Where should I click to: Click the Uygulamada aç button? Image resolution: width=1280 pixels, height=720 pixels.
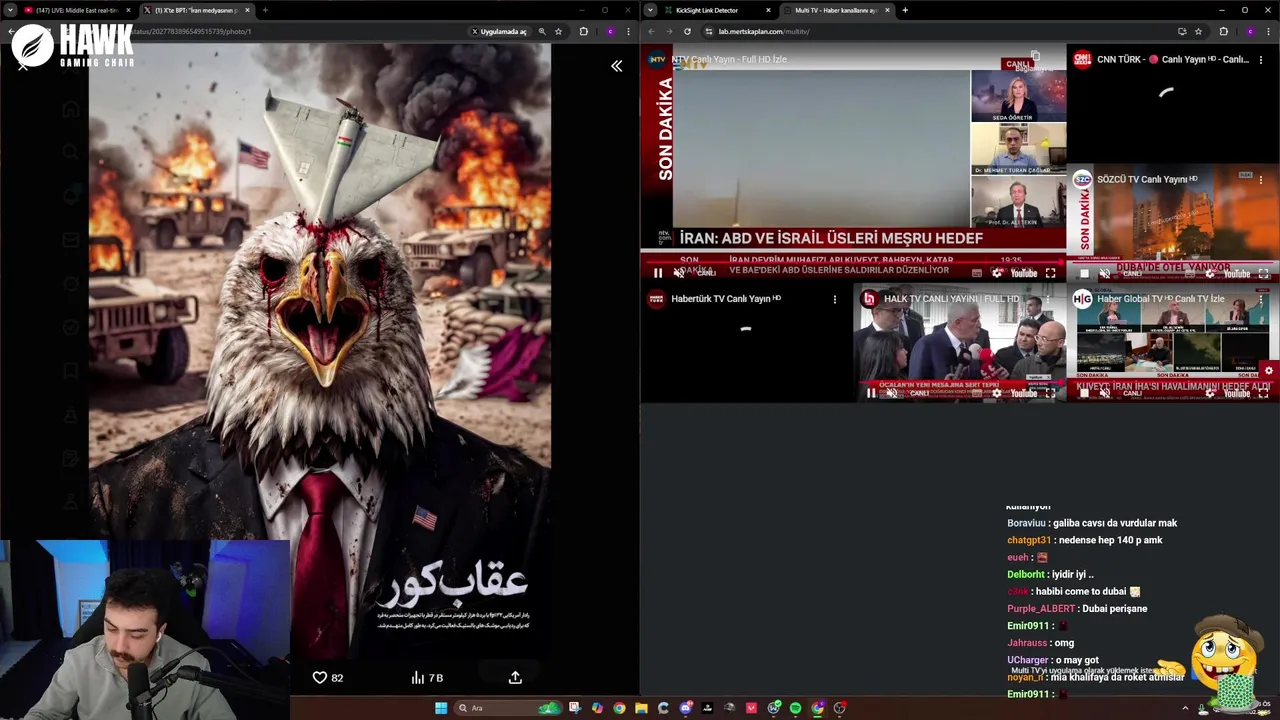[499, 31]
